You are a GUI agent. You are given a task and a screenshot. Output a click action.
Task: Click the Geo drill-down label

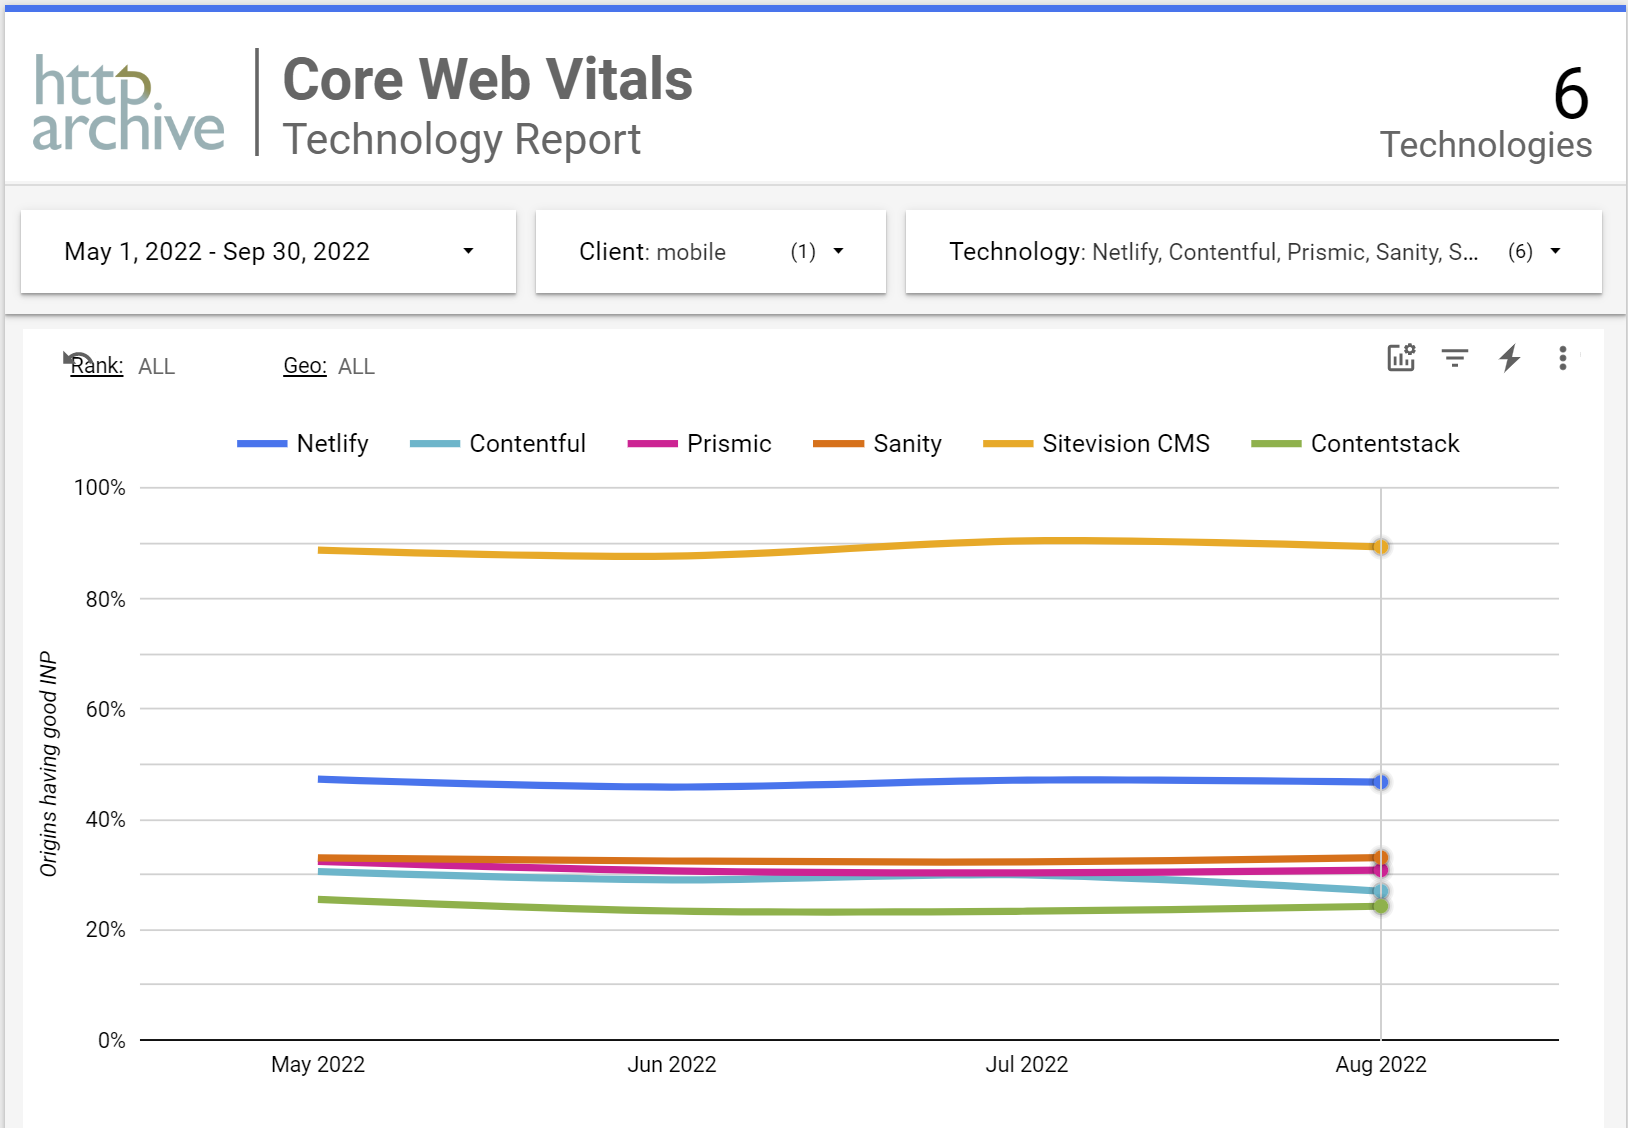pos(305,367)
